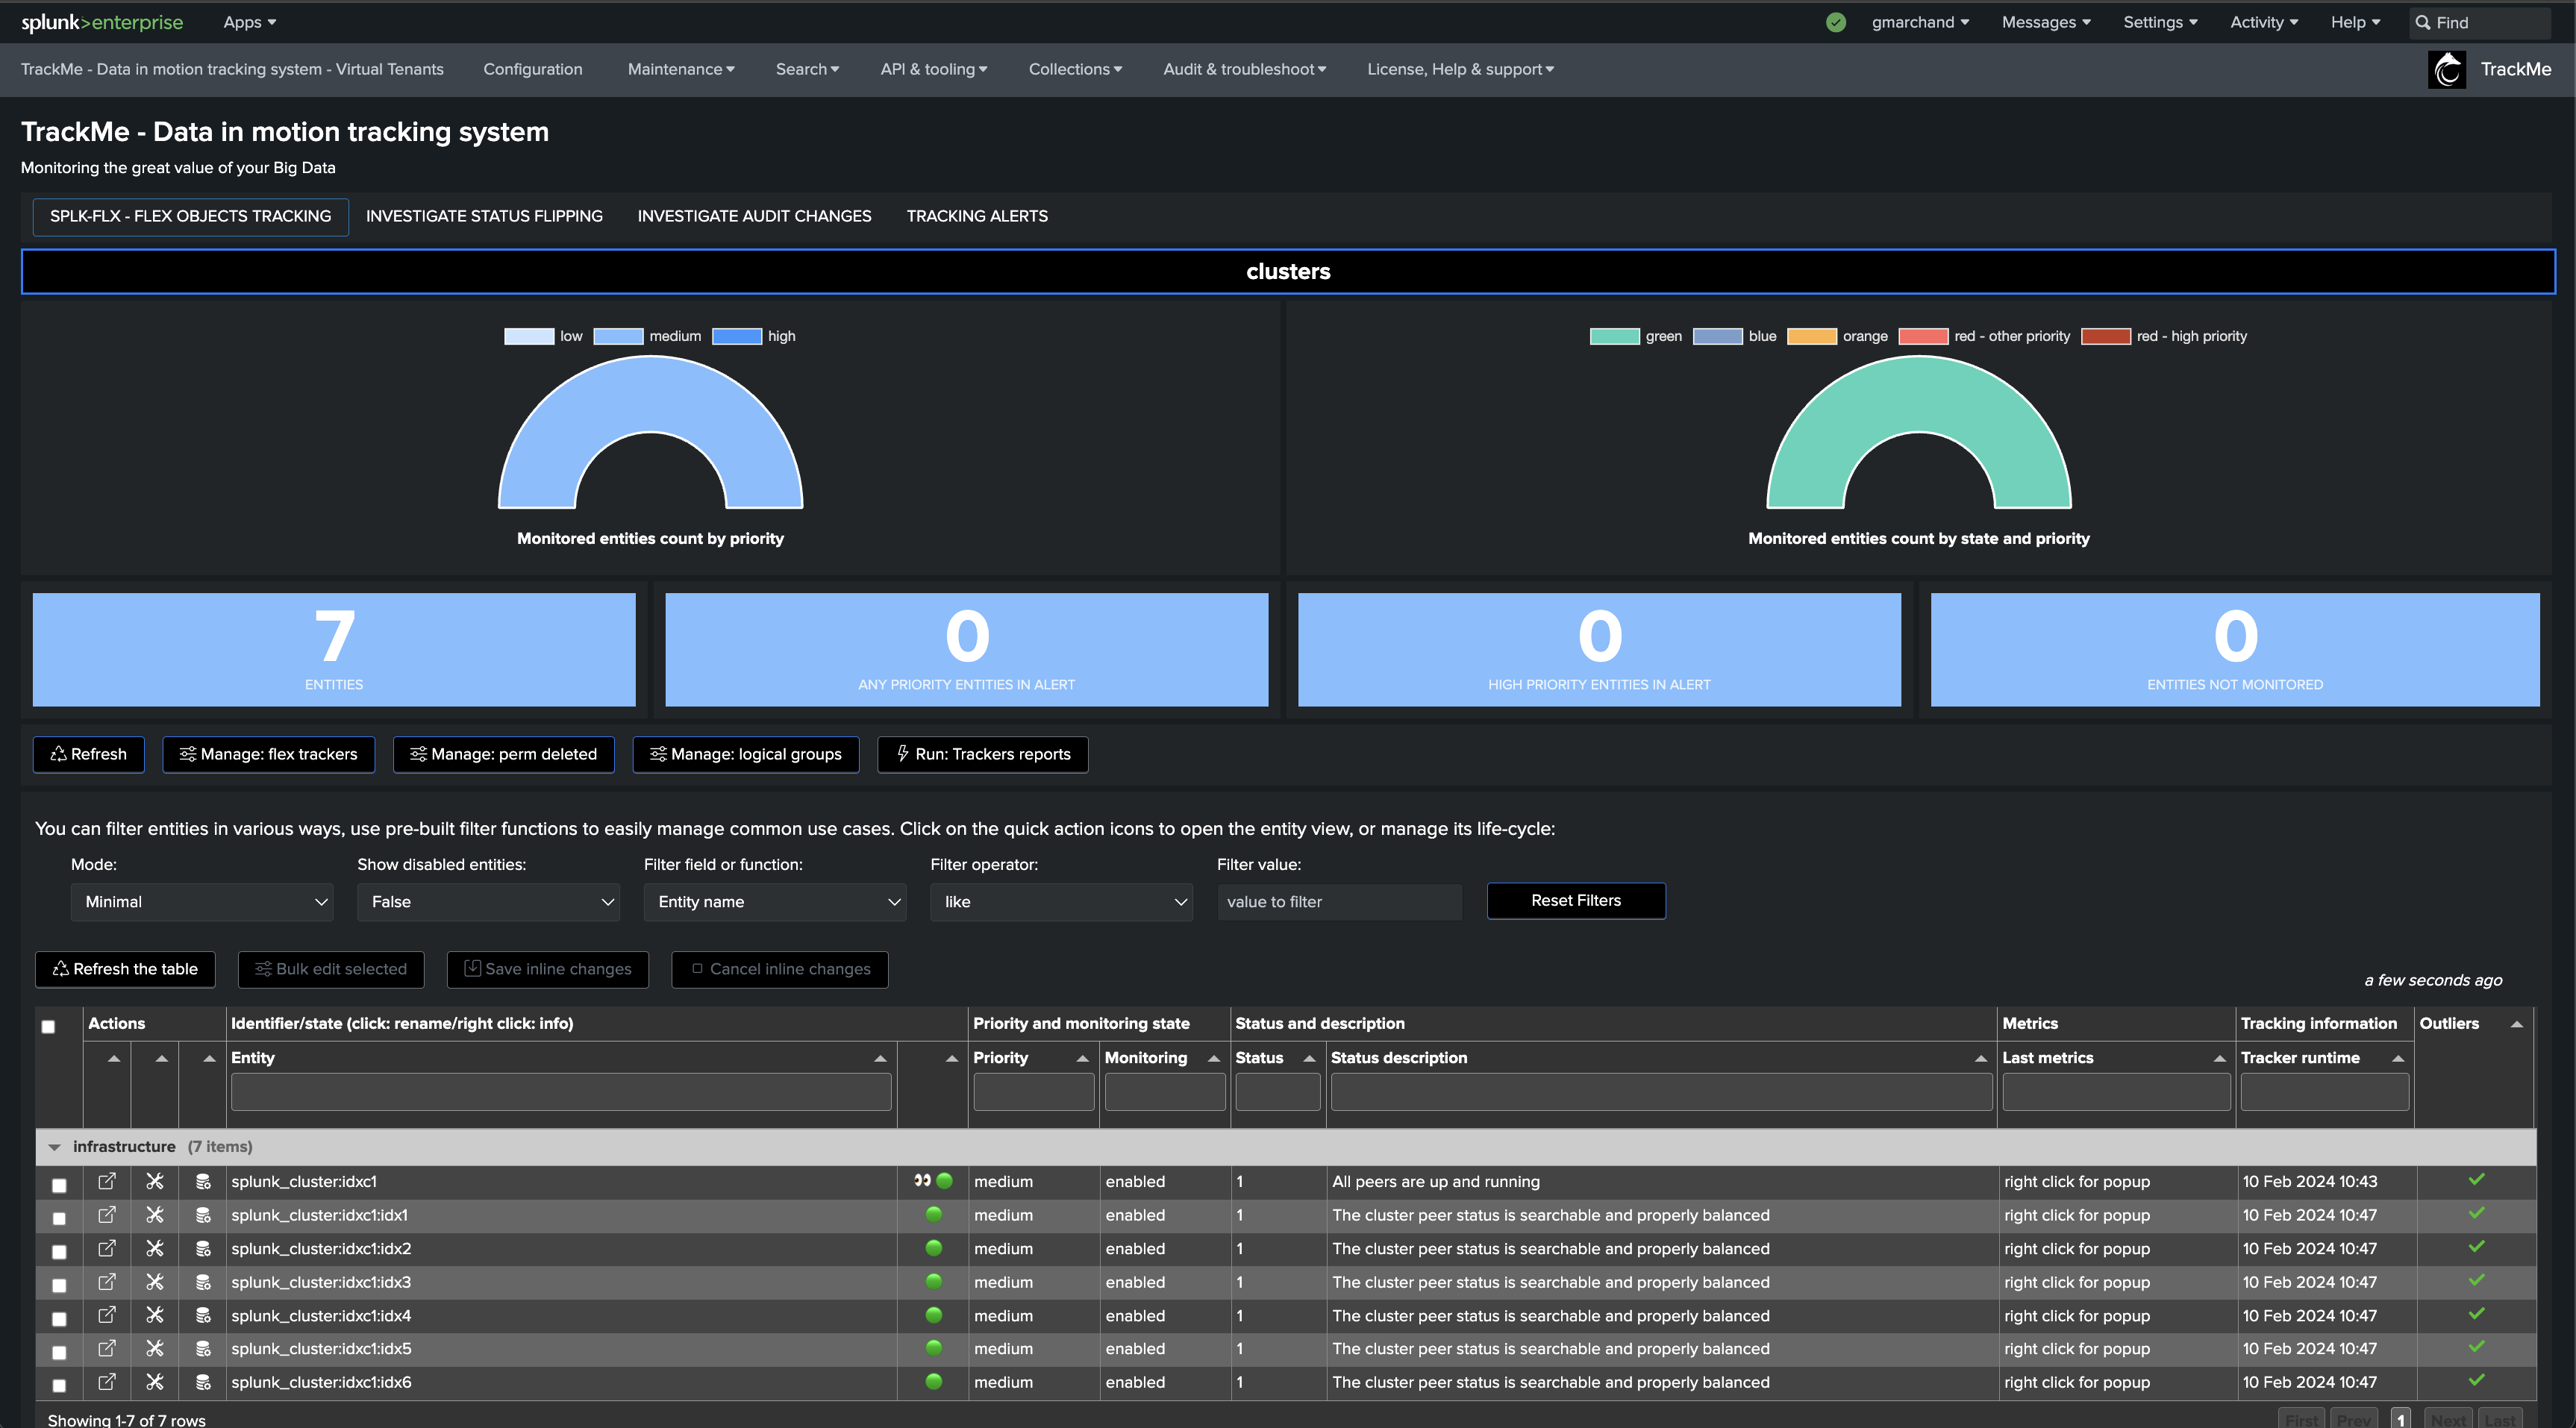Click the green outliers checkmark for splunk_cluster:idxc1:idx6
The width and height of the screenshot is (2576, 1428).
click(x=2476, y=1381)
